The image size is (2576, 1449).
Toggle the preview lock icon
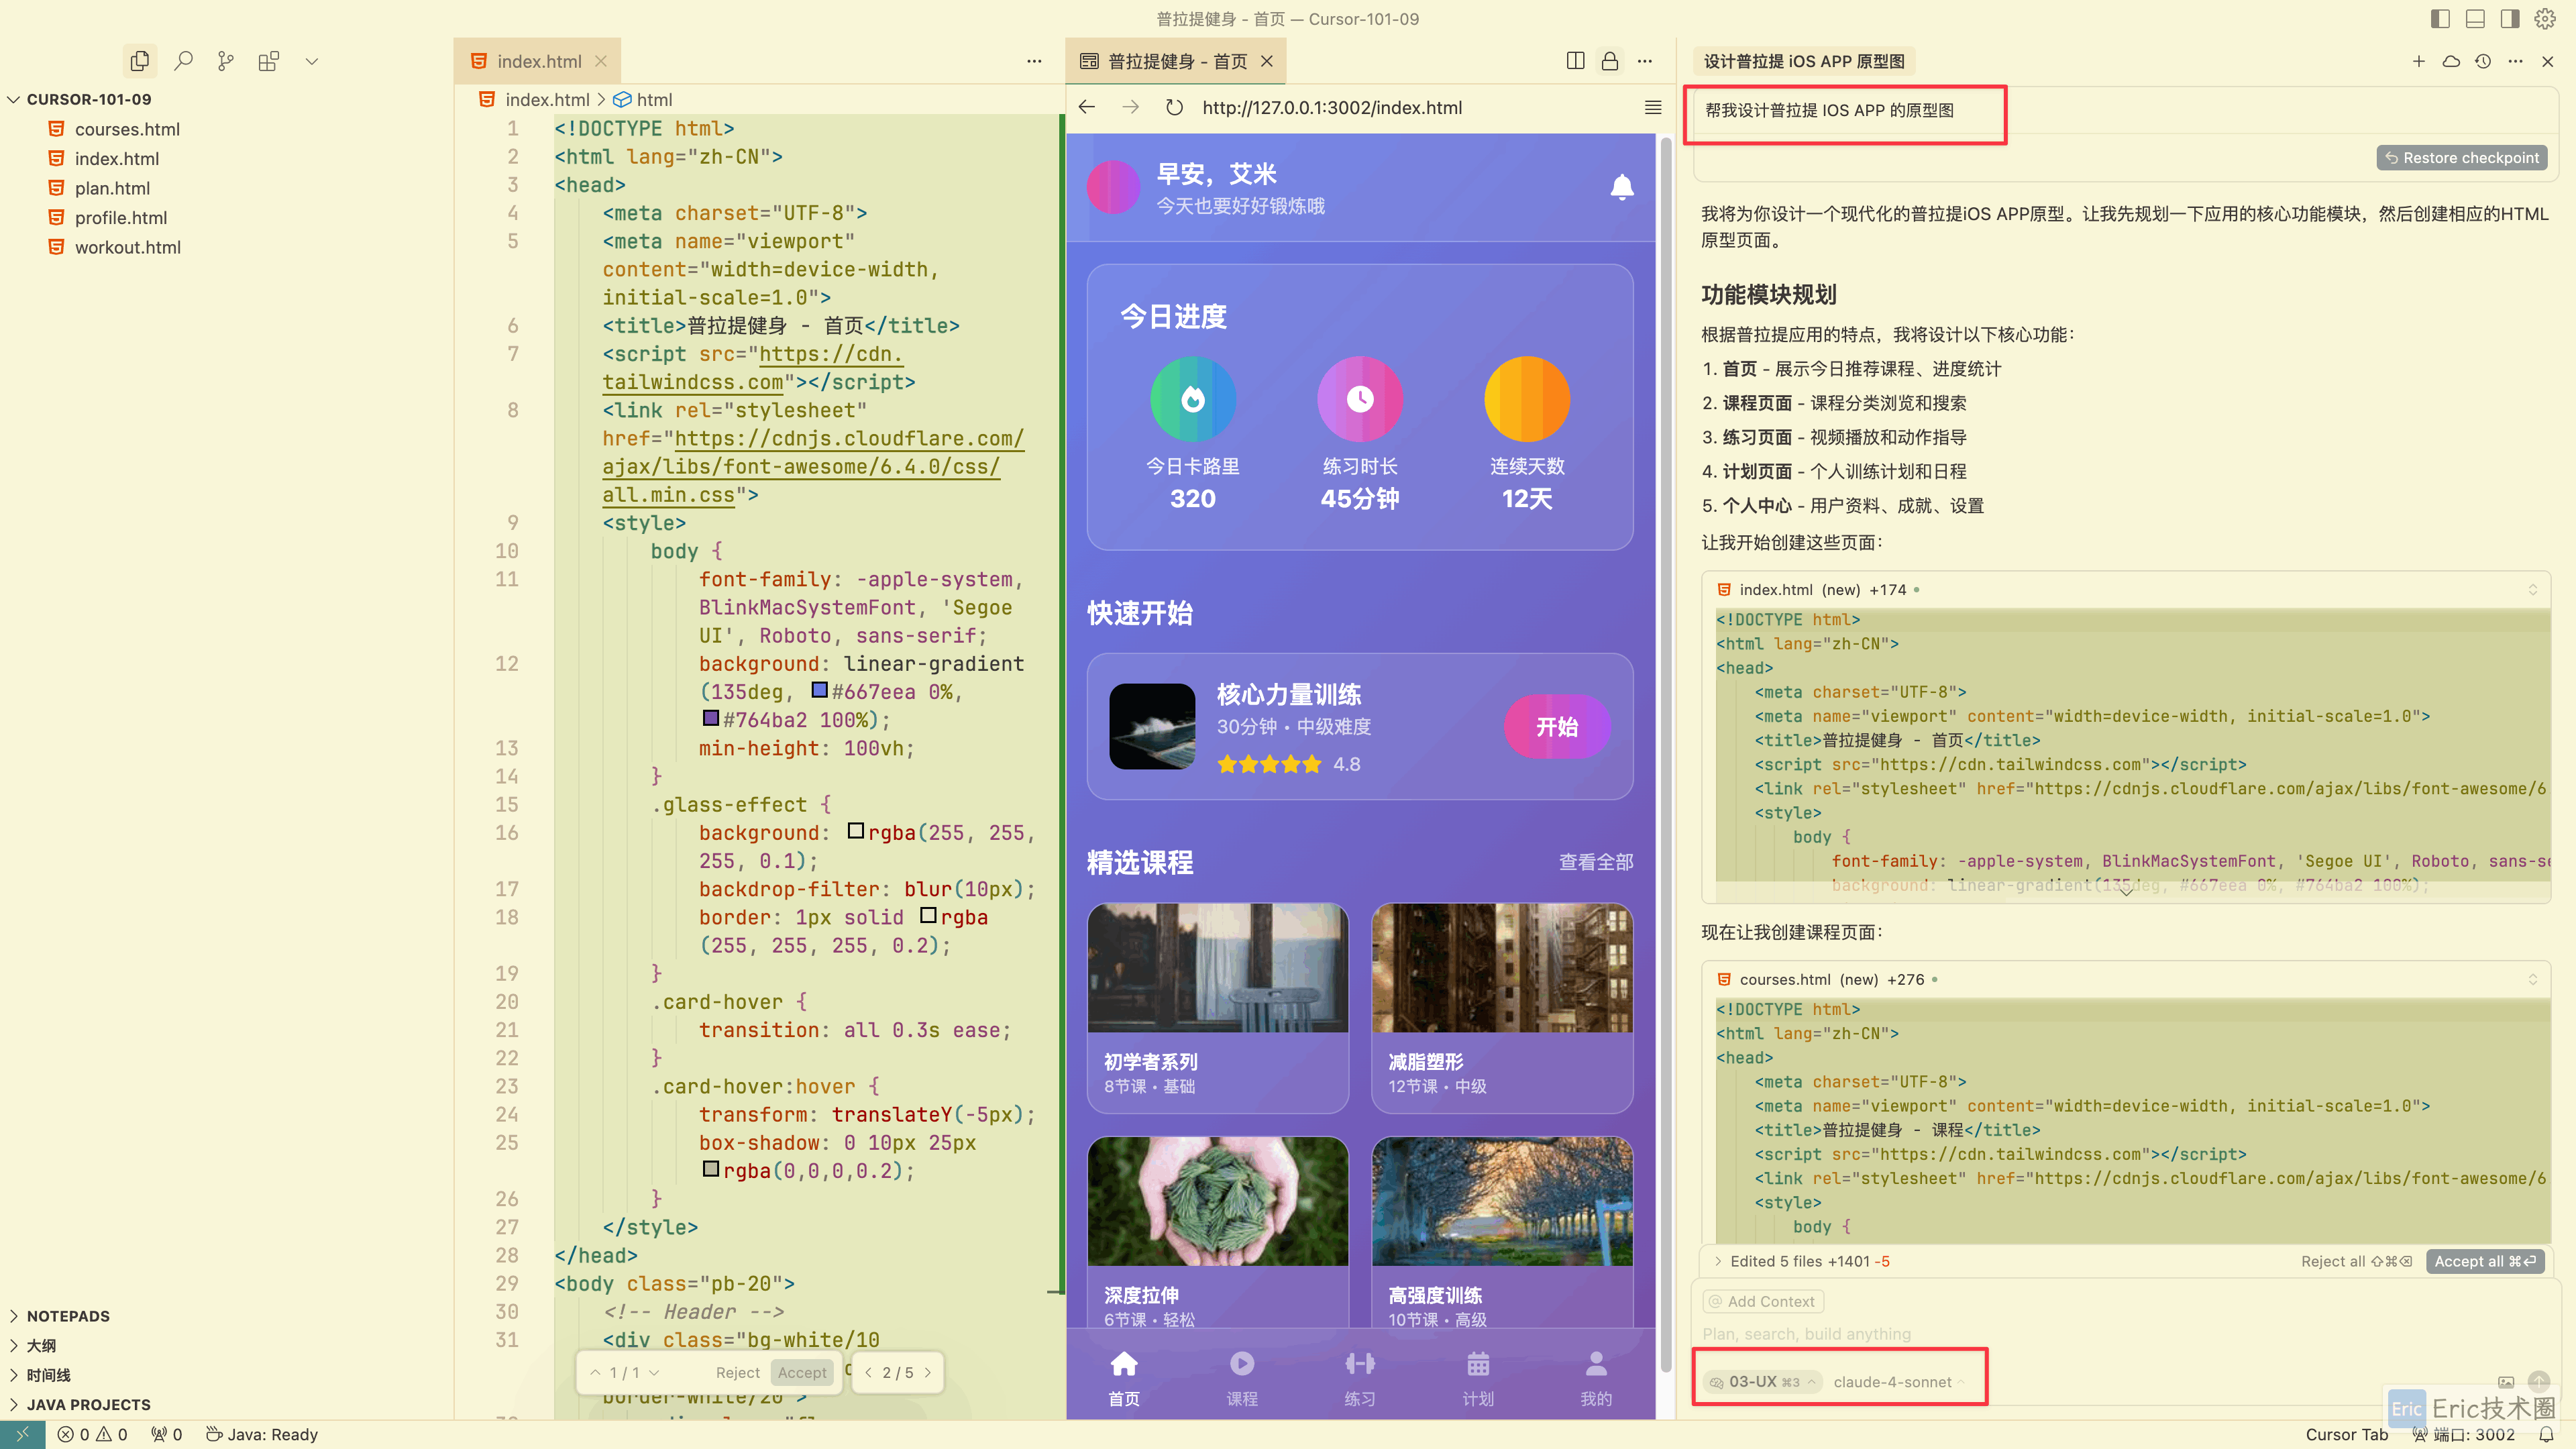coord(1610,61)
